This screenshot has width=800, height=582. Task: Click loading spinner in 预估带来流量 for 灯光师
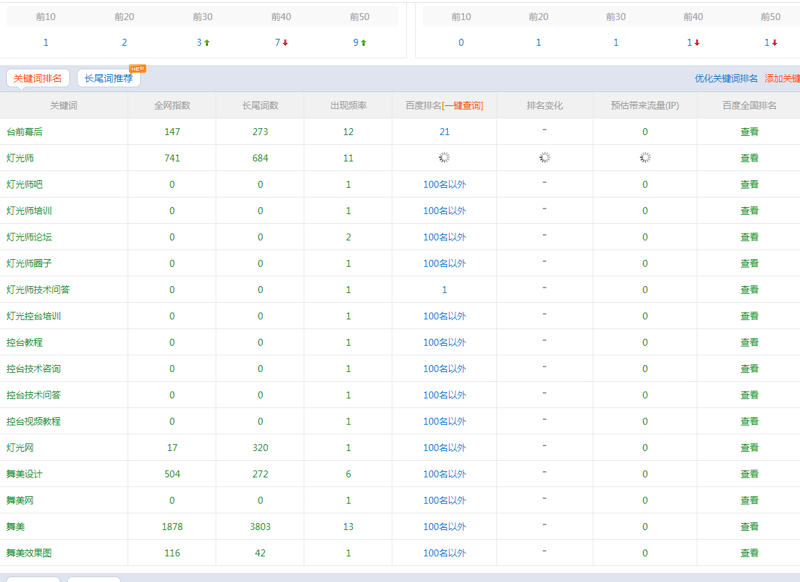pyautogui.click(x=645, y=158)
